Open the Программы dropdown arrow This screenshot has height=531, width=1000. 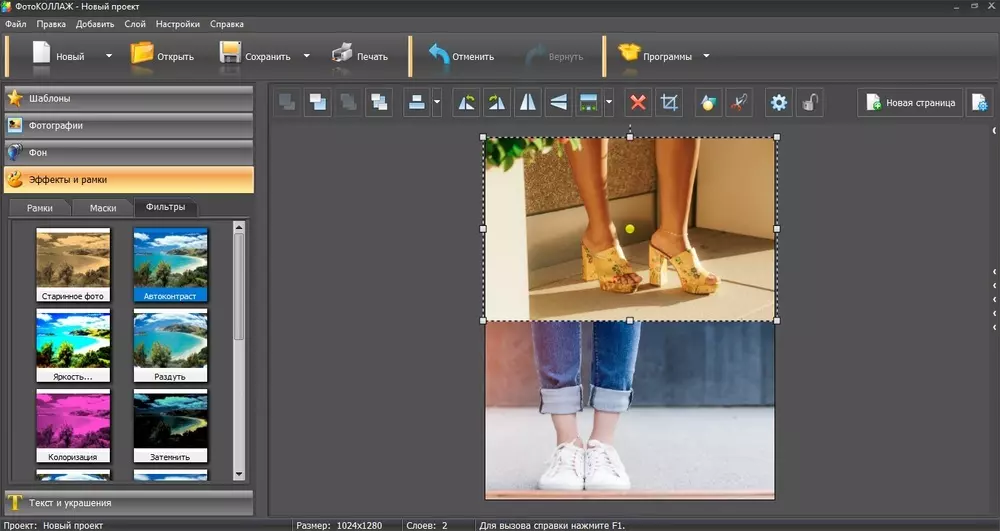pyautogui.click(x=706, y=56)
